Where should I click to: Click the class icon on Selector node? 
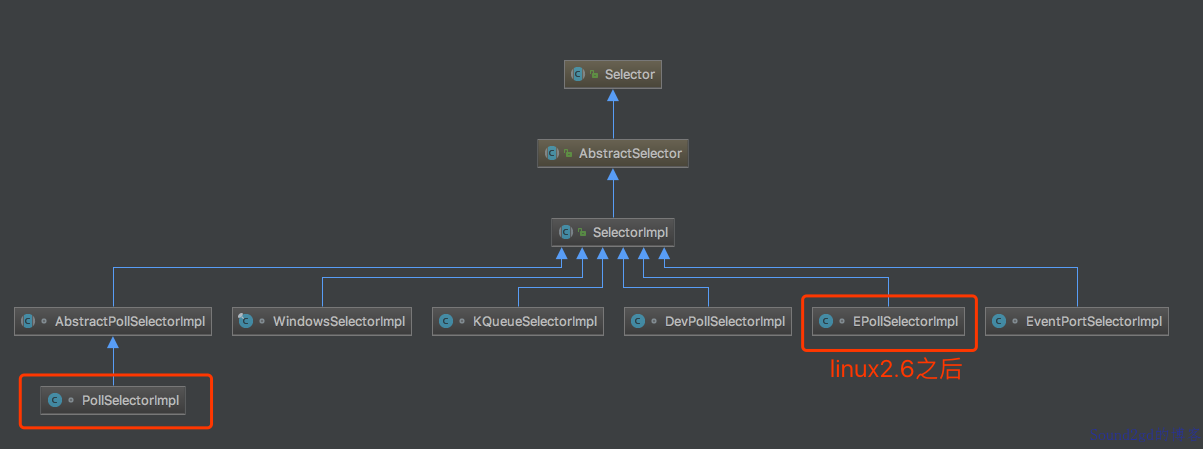578,74
